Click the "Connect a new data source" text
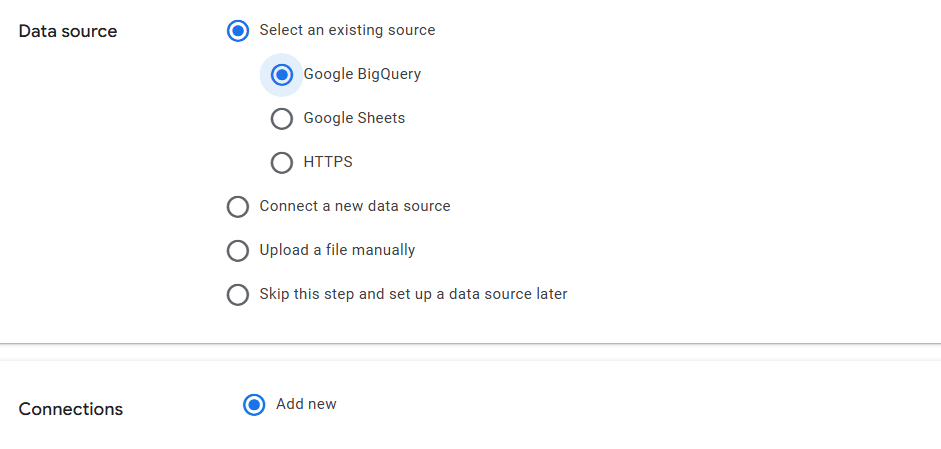This screenshot has height=449, width=941. (x=355, y=206)
